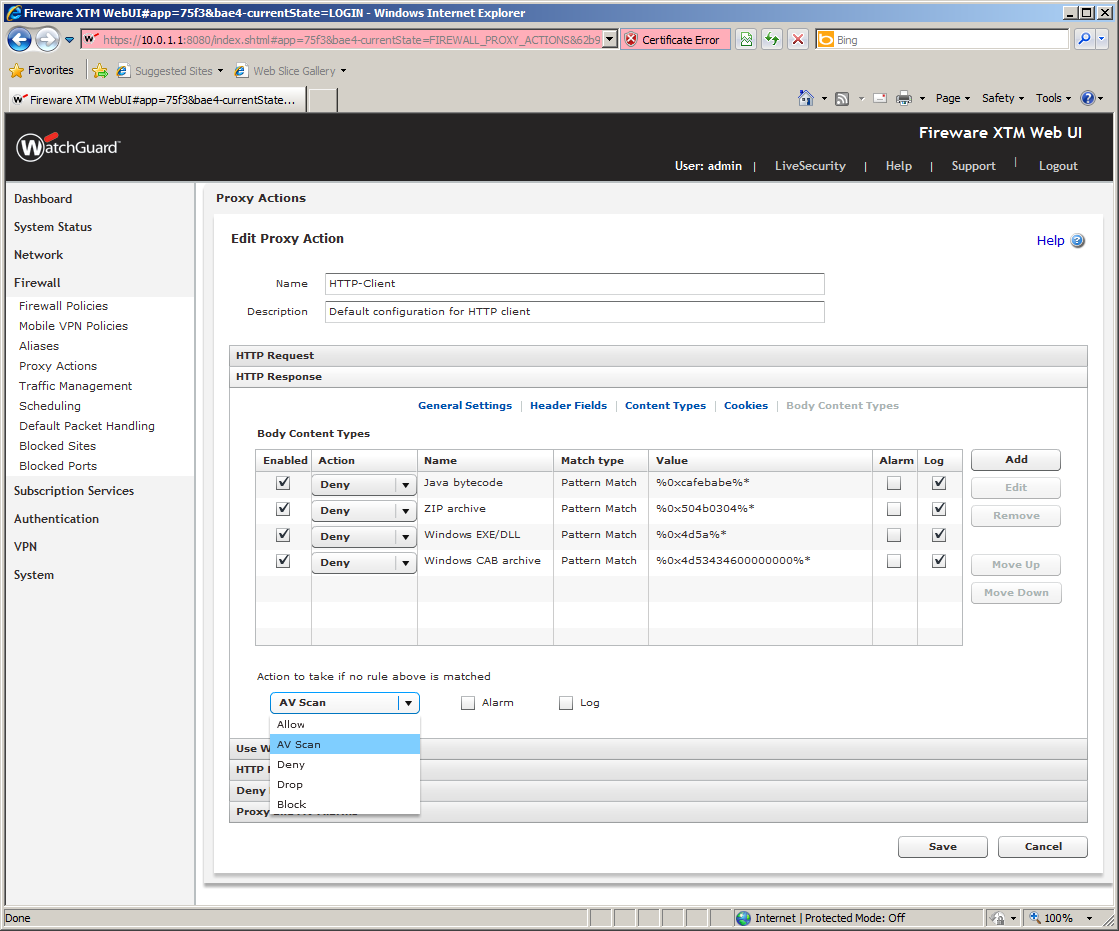
Task: Open the Cookies tab
Action: [x=746, y=405]
